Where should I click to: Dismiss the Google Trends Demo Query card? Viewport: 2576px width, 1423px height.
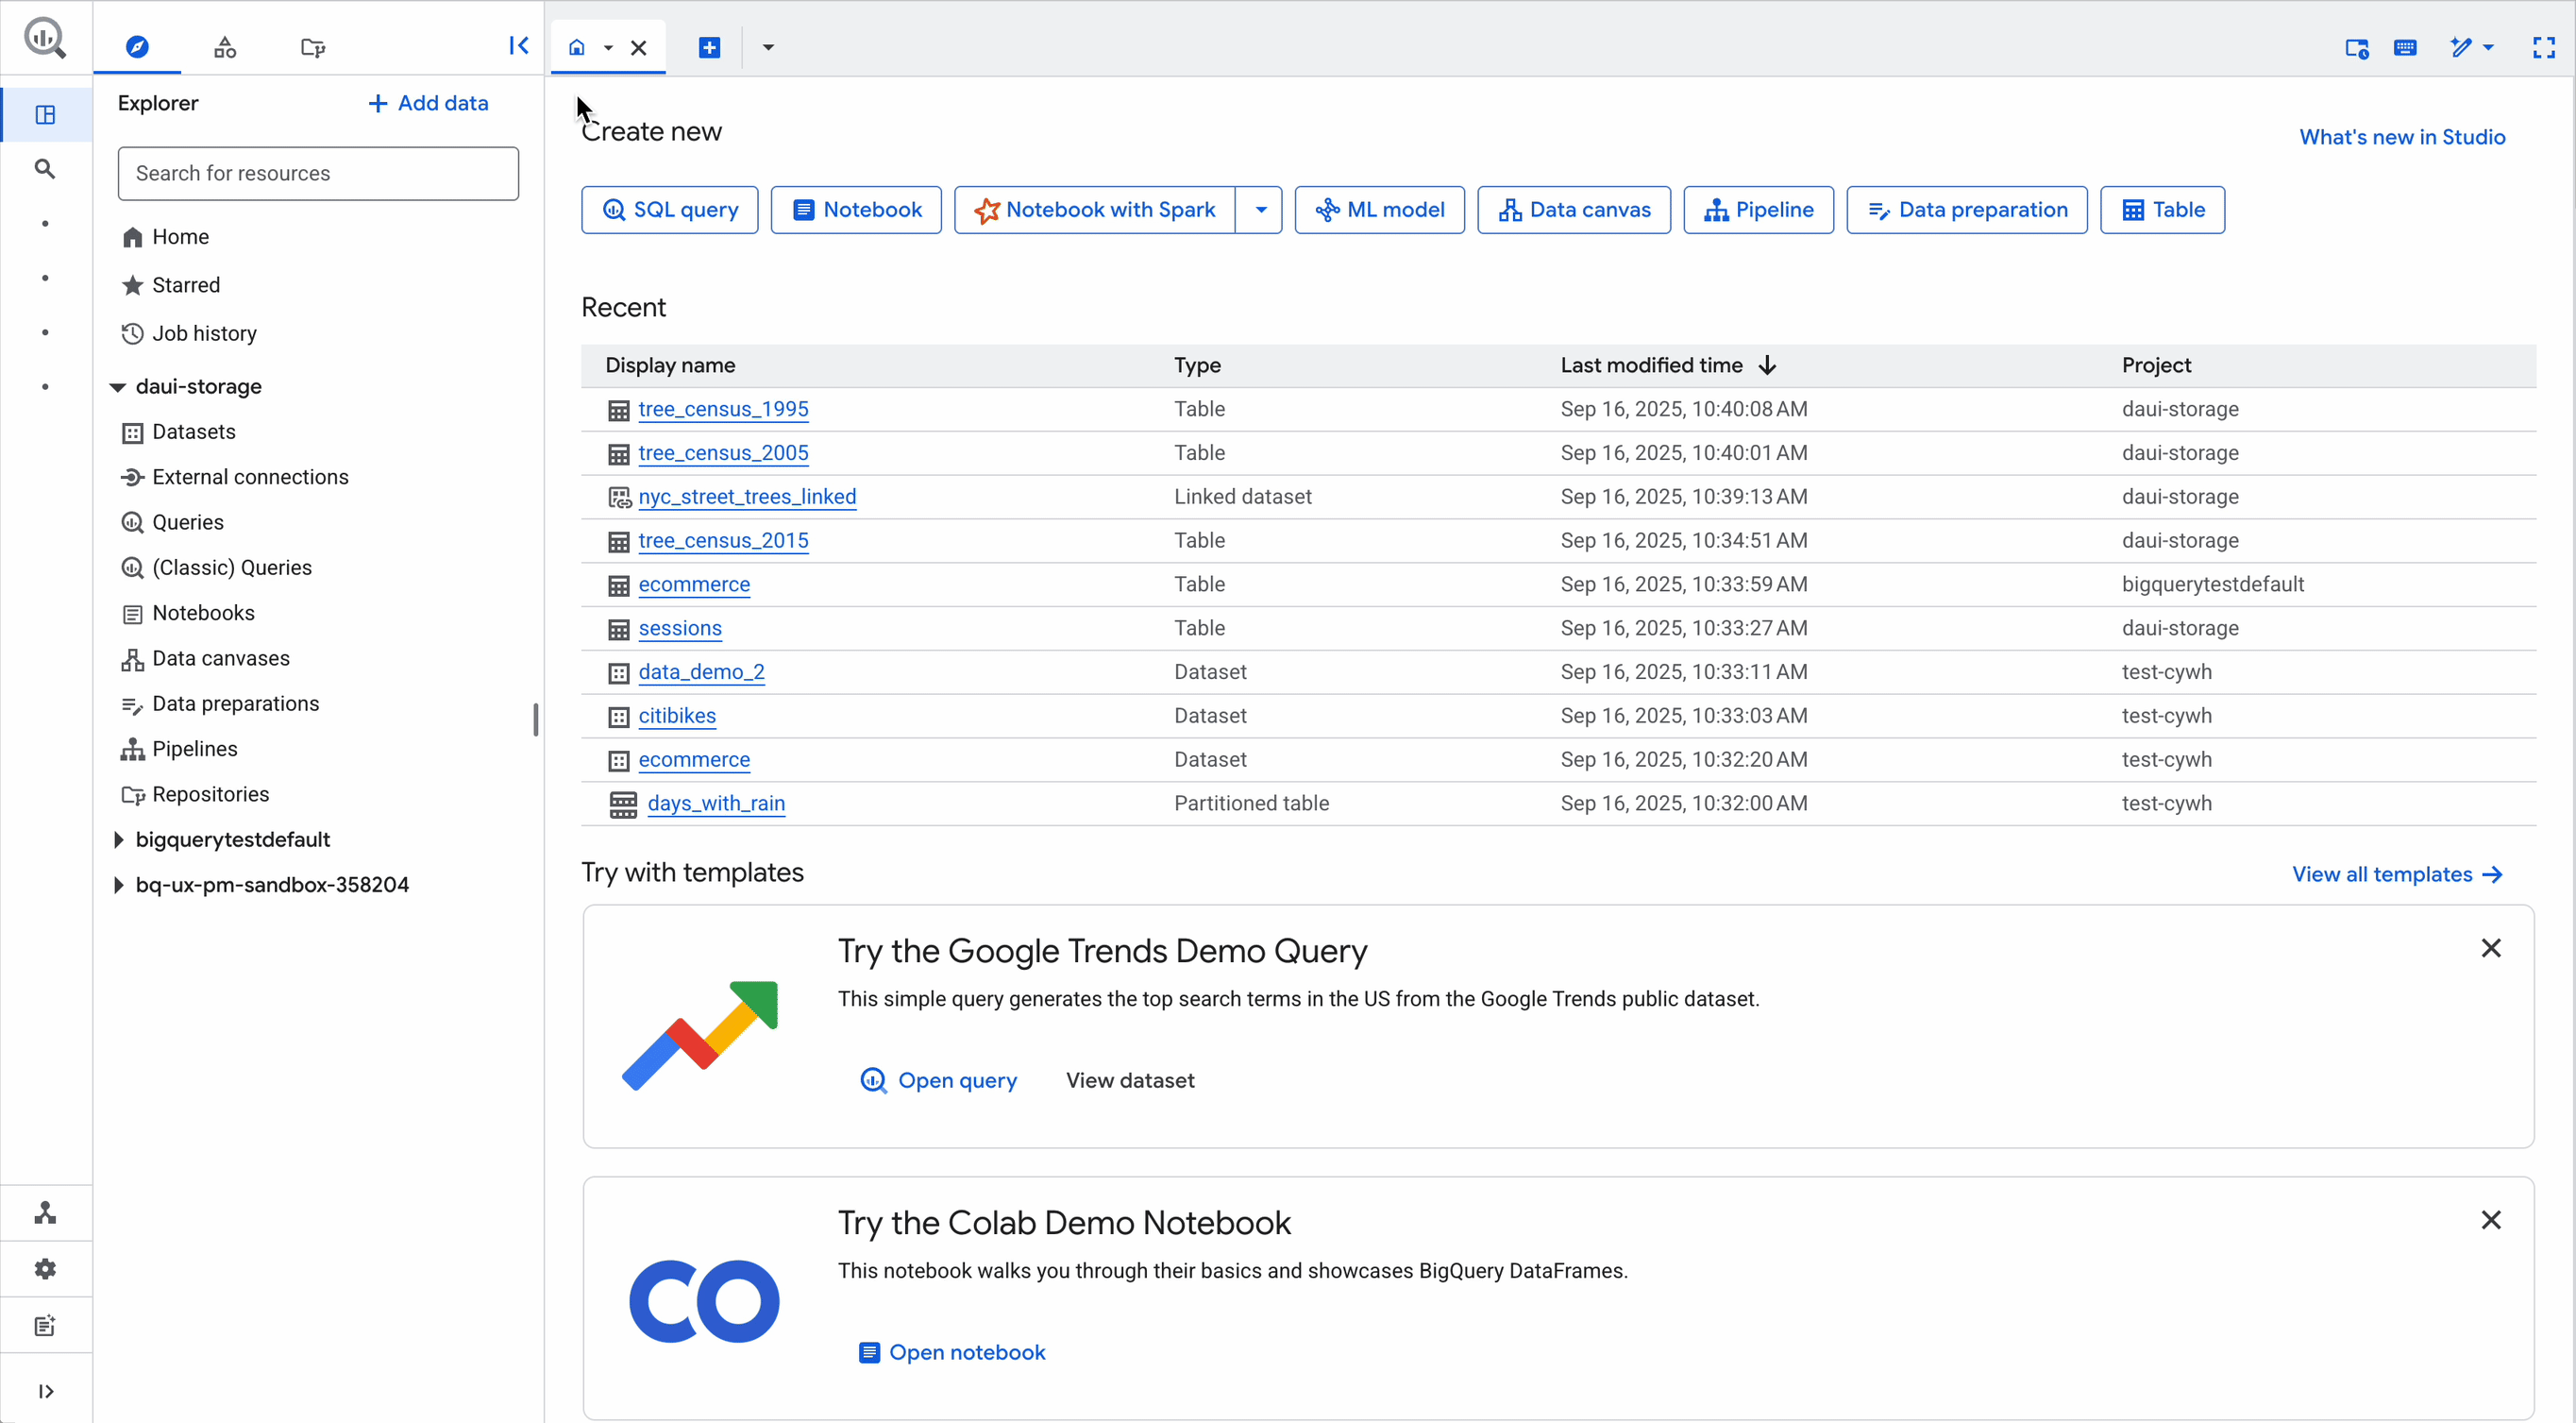click(2490, 948)
